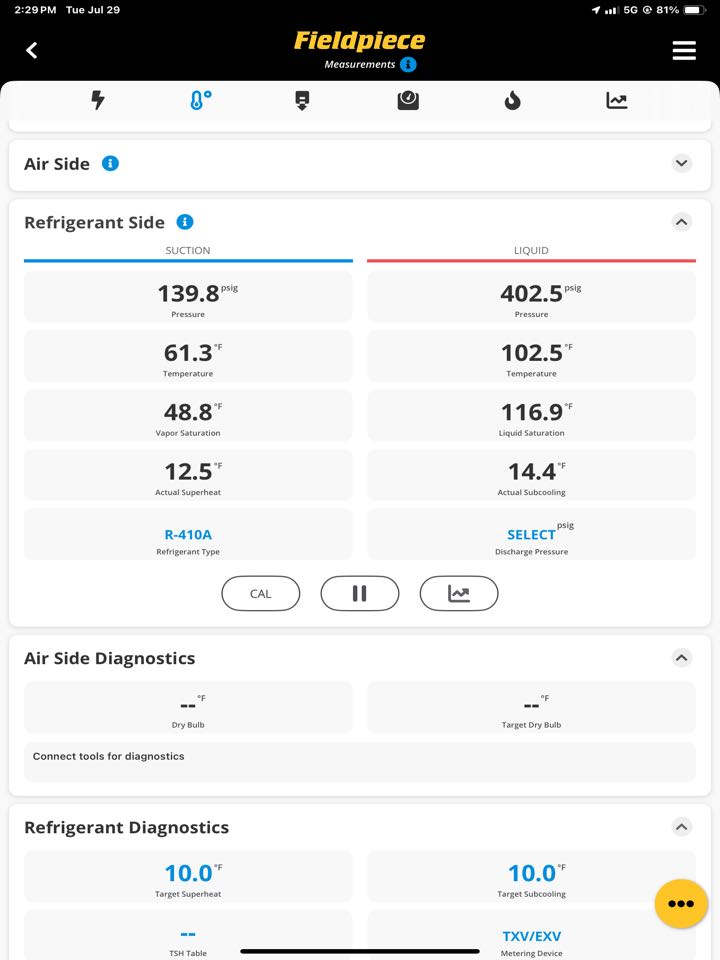The image size is (720, 960).
Task: Open the hamburger menu
Action: click(684, 50)
